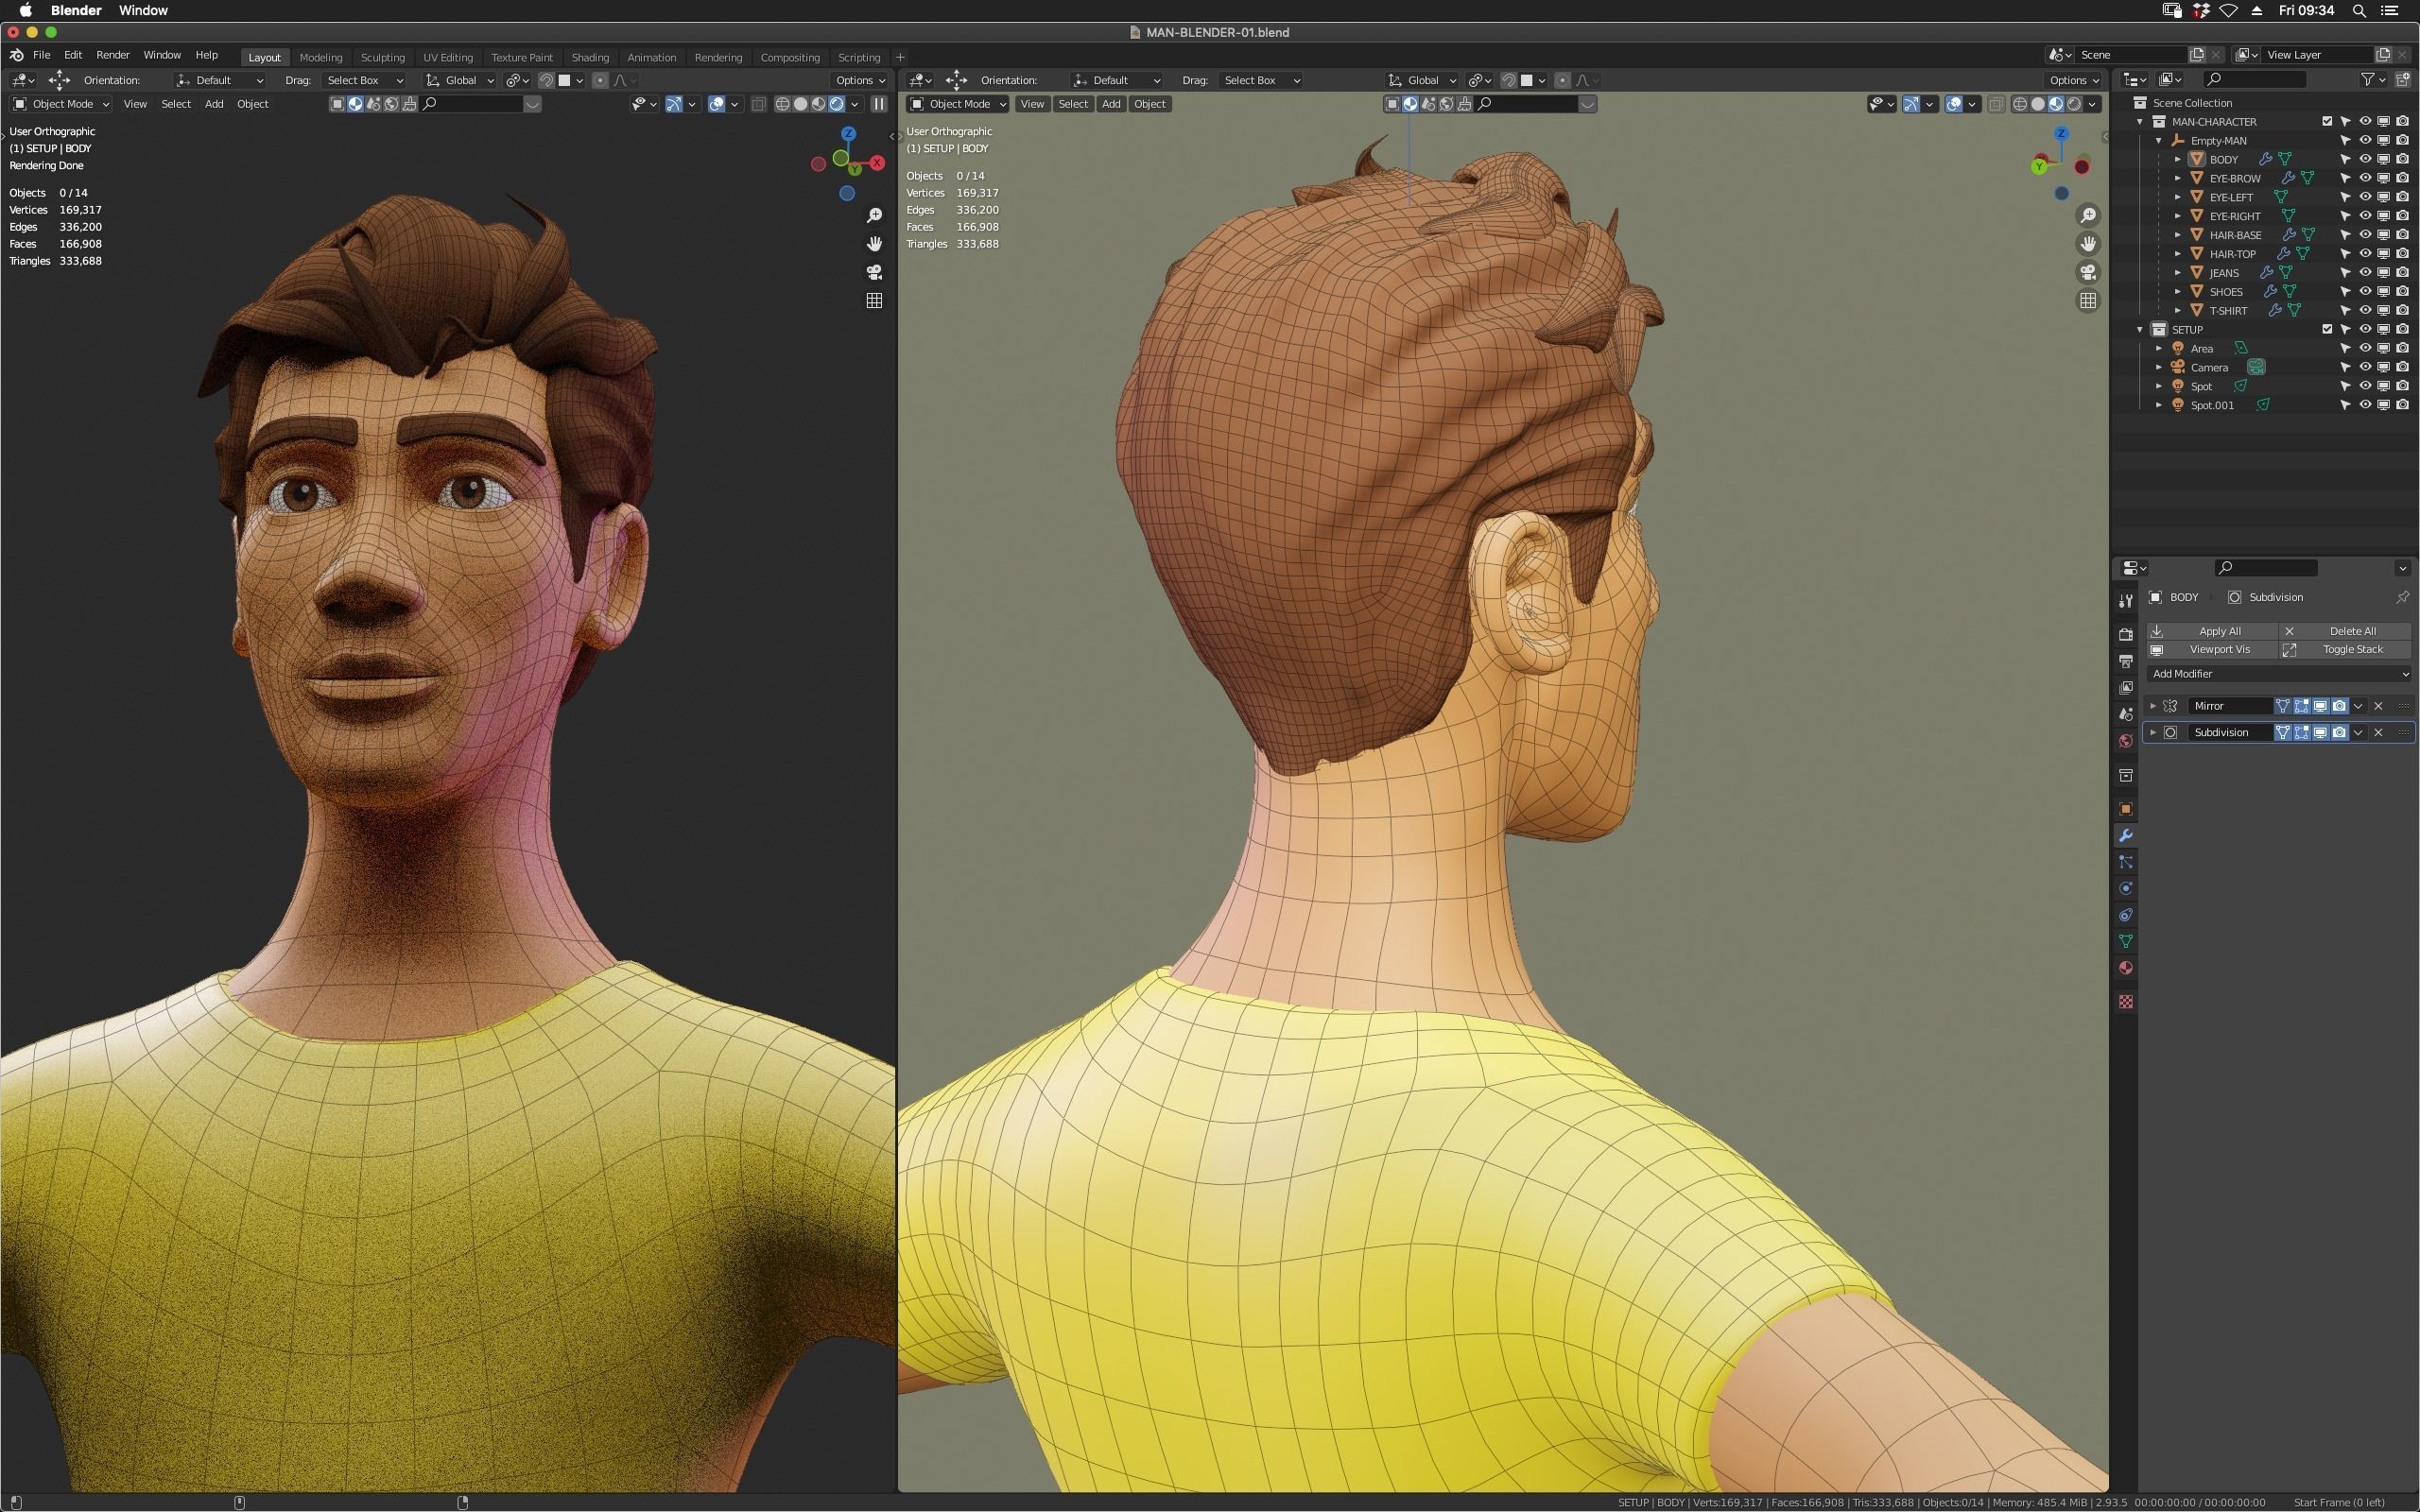Switch to the Sculpting workspace tab

pos(382,57)
